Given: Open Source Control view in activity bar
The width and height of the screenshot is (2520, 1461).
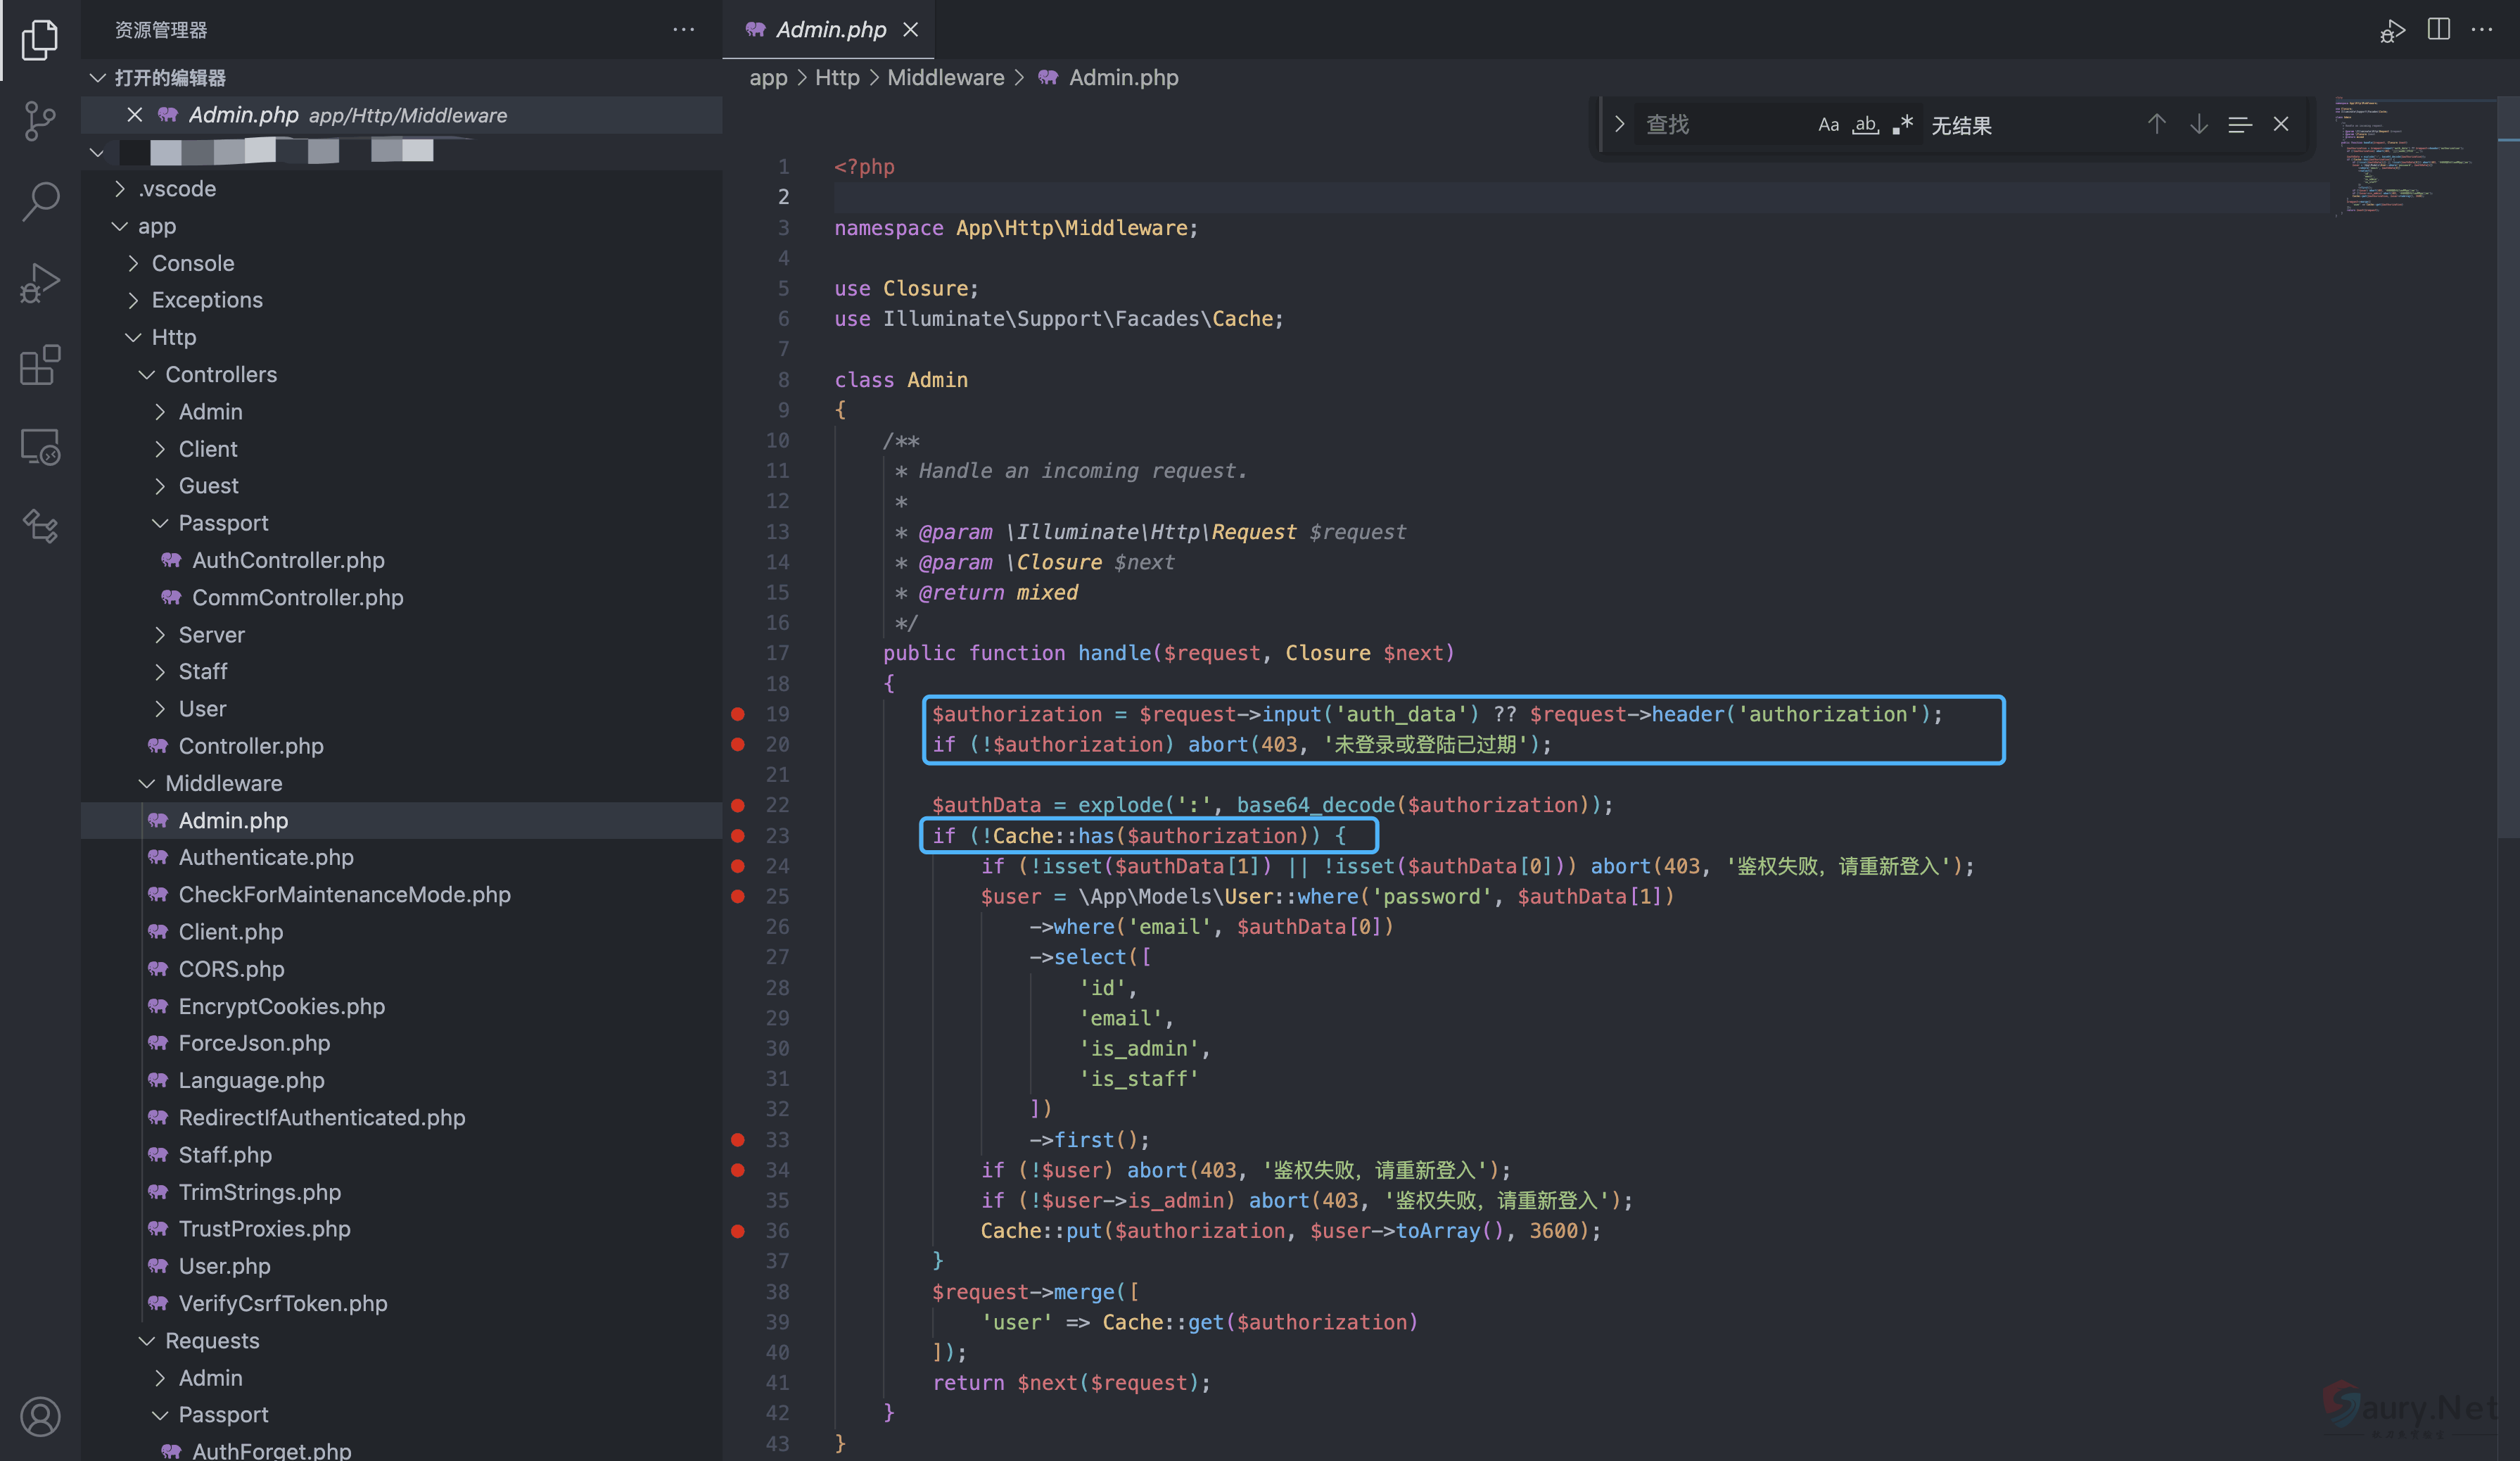Looking at the screenshot, I should 39,121.
